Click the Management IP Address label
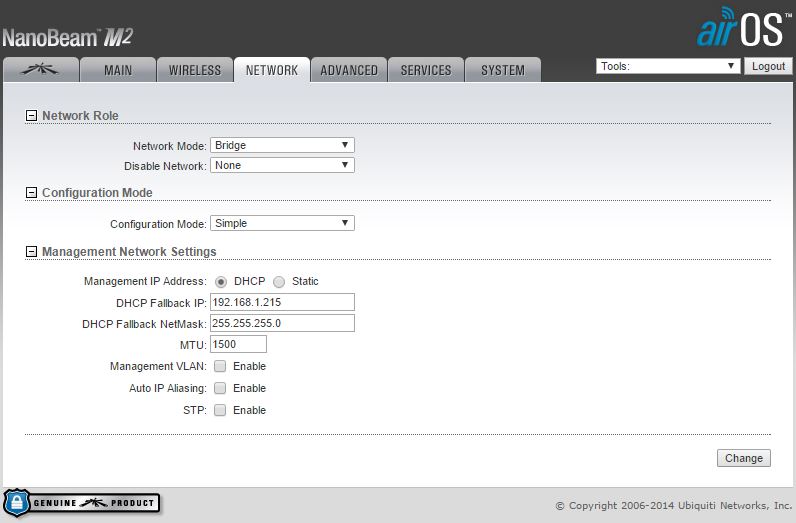Viewport: 796px width, 523px height. (x=145, y=281)
